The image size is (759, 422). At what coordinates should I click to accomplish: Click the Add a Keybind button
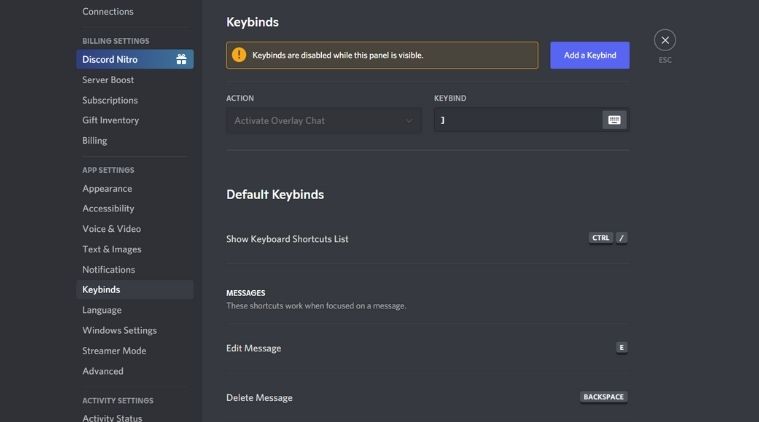[x=589, y=55]
